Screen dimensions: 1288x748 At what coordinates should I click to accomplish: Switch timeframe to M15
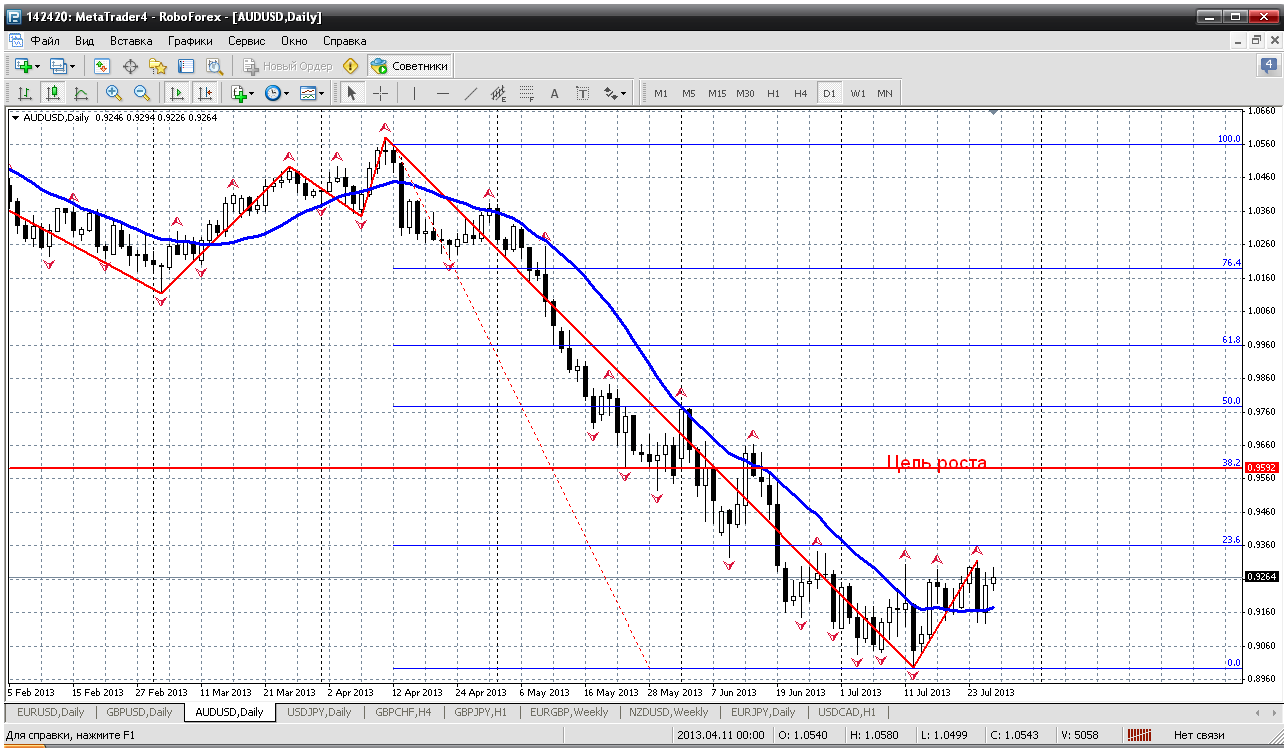717,93
